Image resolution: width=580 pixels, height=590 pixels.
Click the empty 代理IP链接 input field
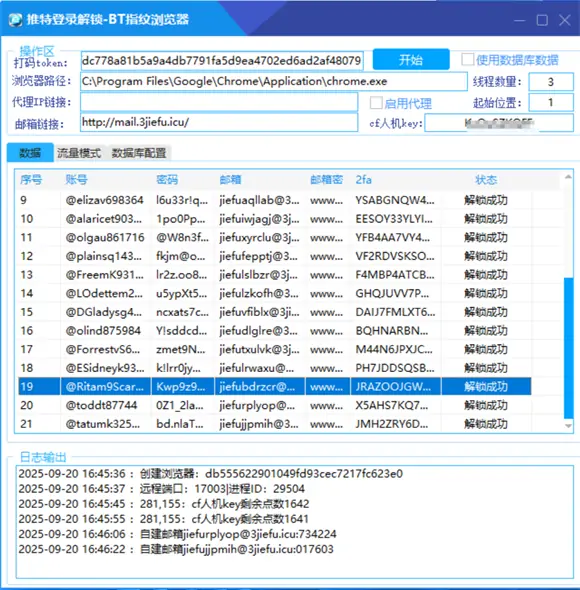pyautogui.click(x=219, y=102)
